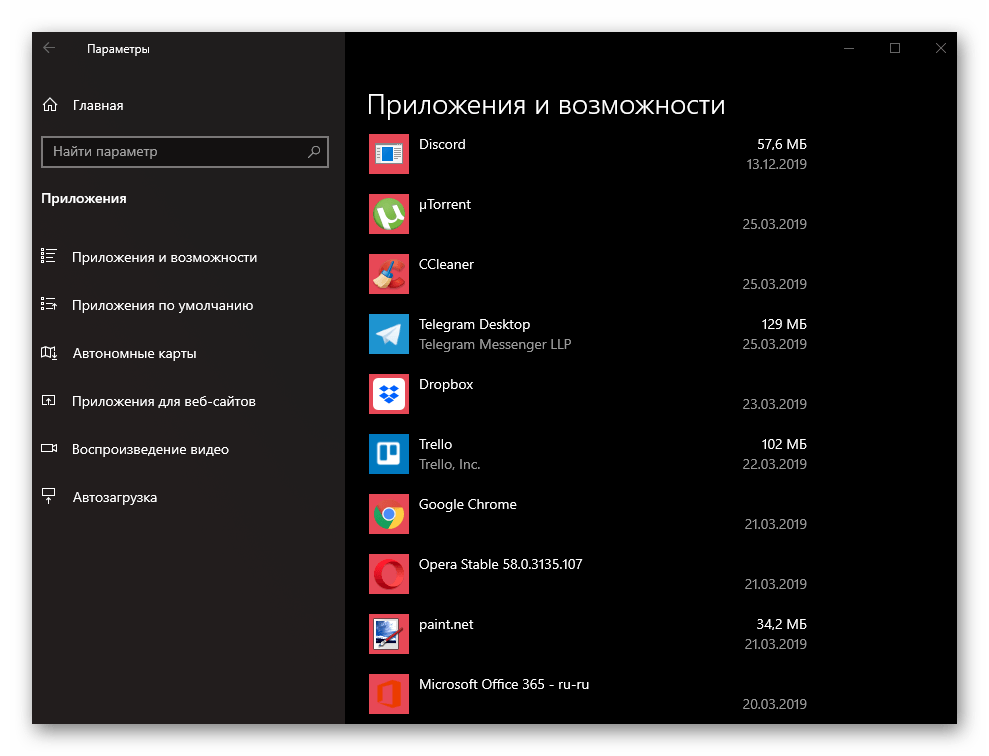Go to Автозагрузка startup settings
989x756 pixels.
(x=114, y=497)
